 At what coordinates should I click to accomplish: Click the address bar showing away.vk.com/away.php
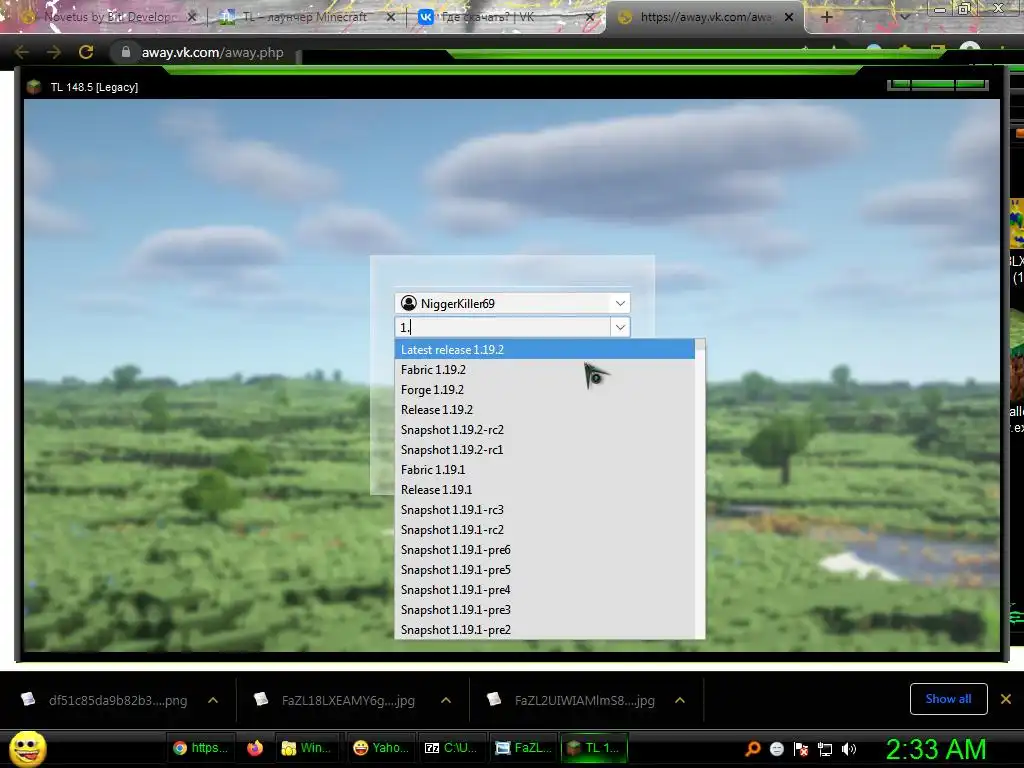click(x=213, y=52)
